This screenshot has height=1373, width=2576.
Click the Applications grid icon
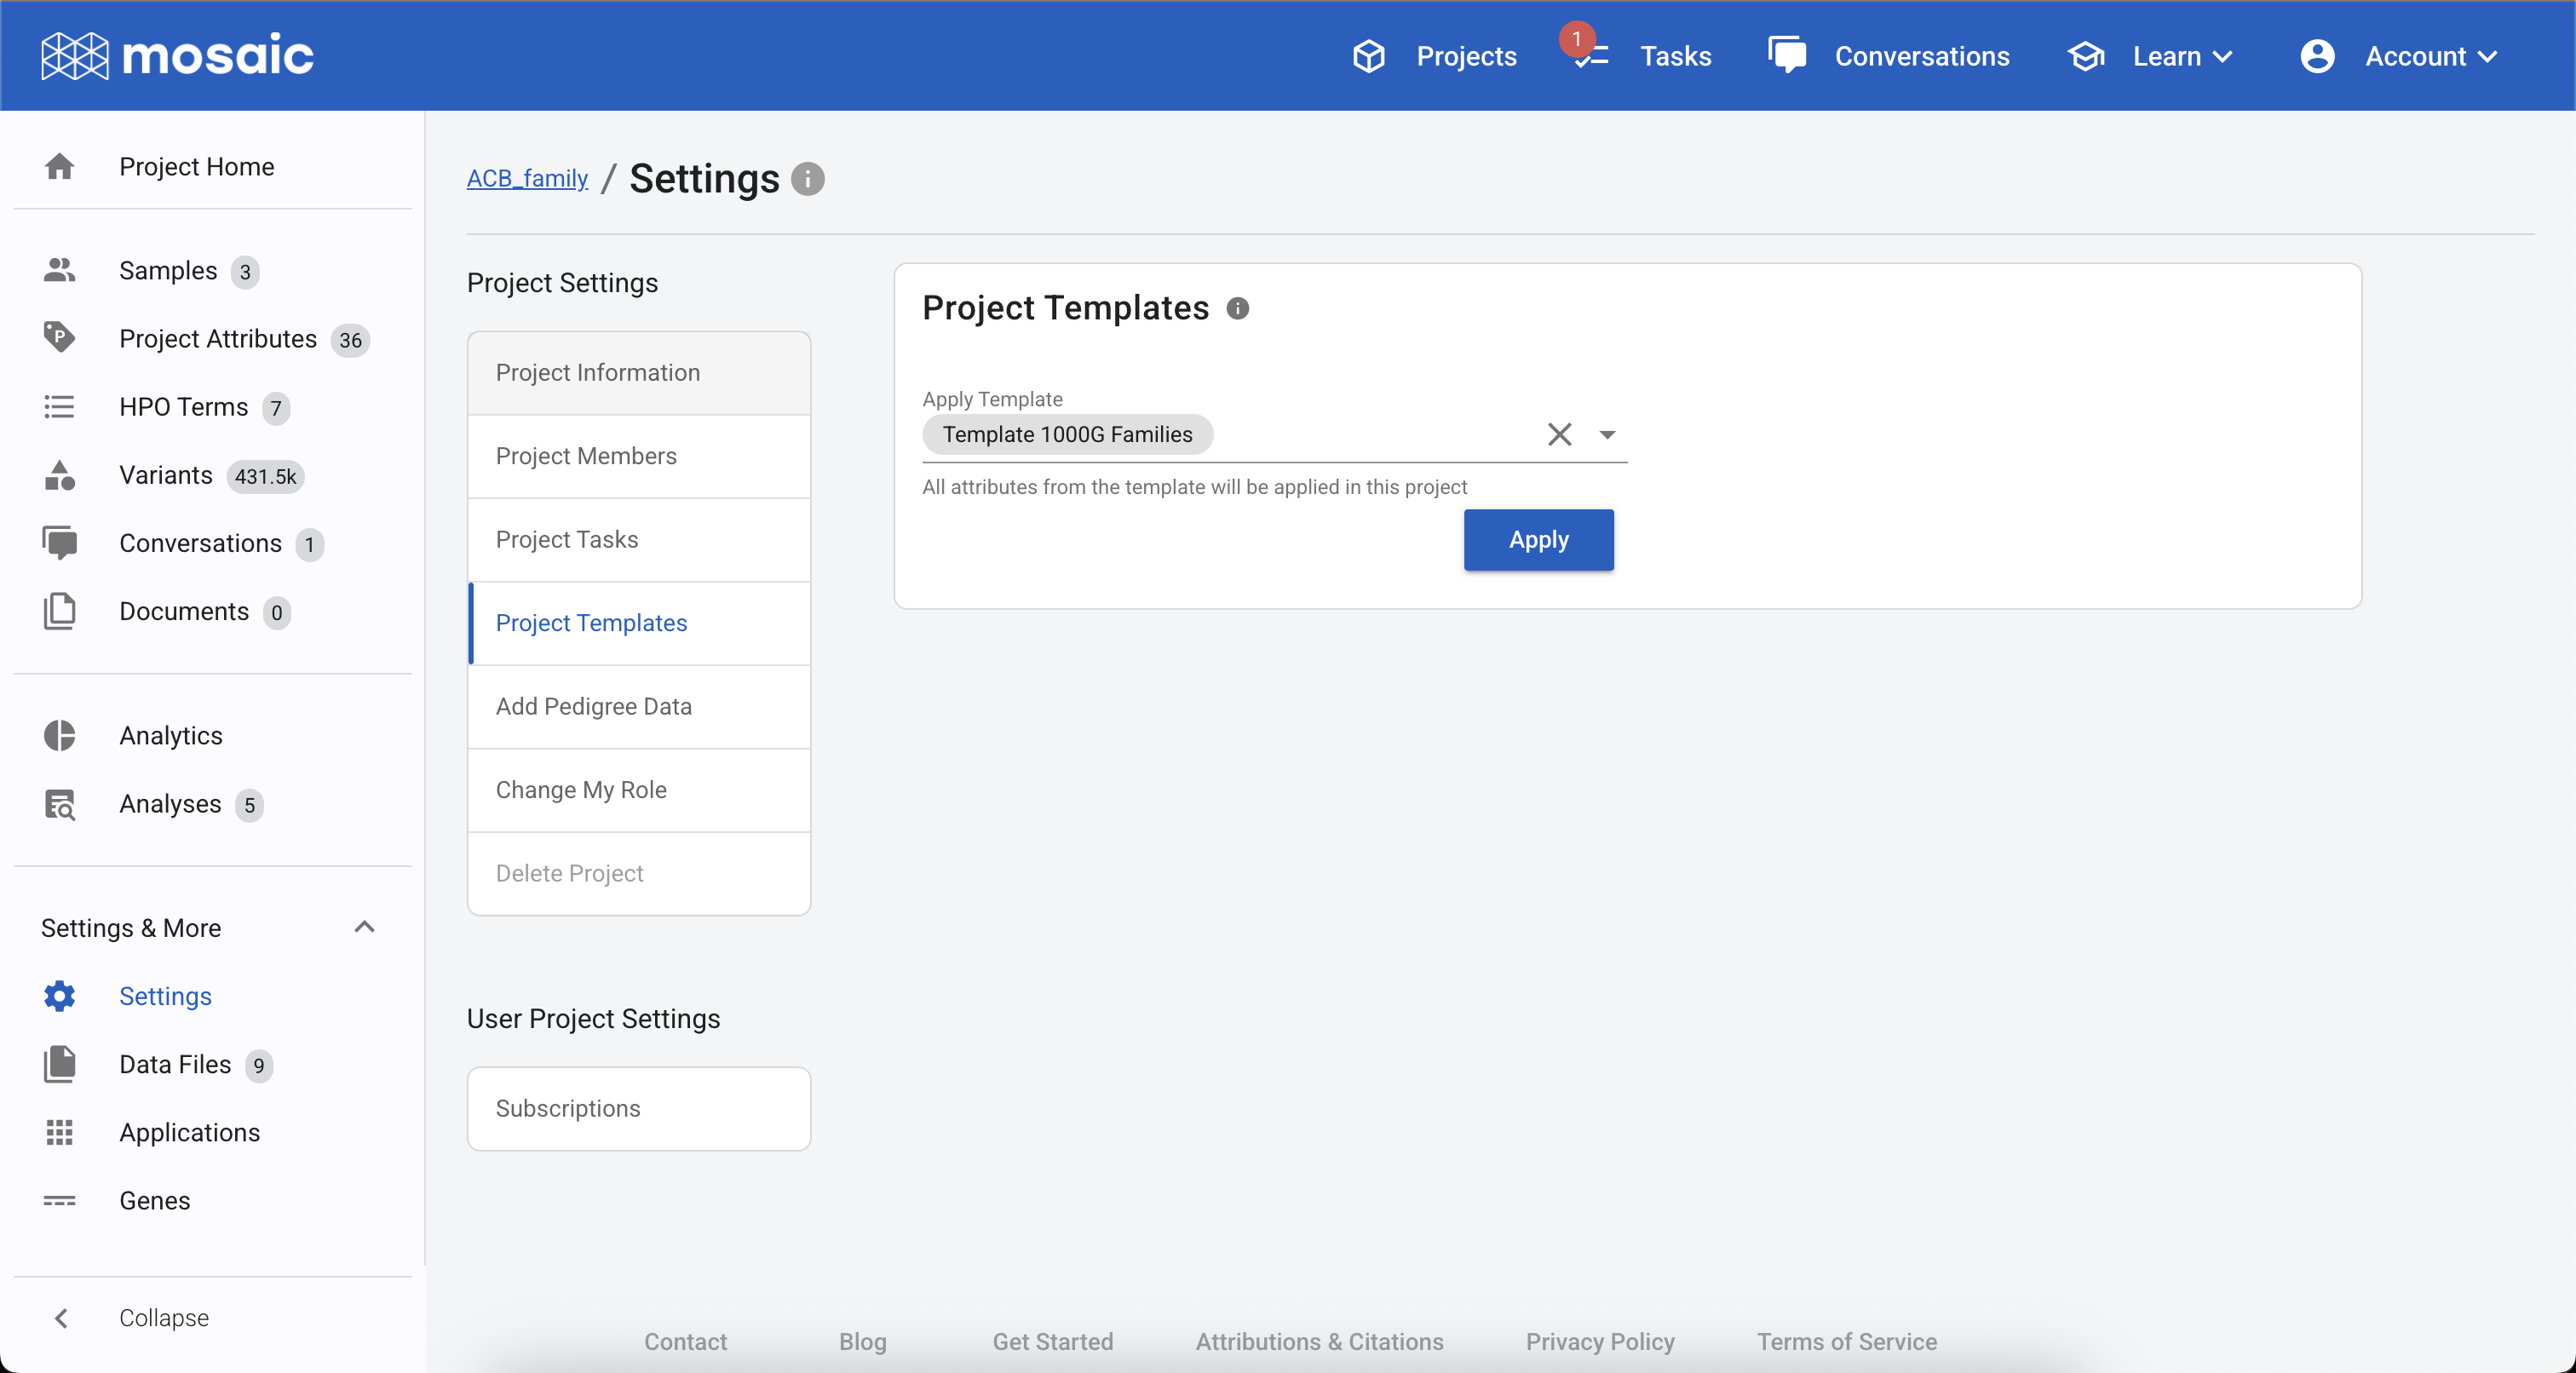coord(60,1132)
